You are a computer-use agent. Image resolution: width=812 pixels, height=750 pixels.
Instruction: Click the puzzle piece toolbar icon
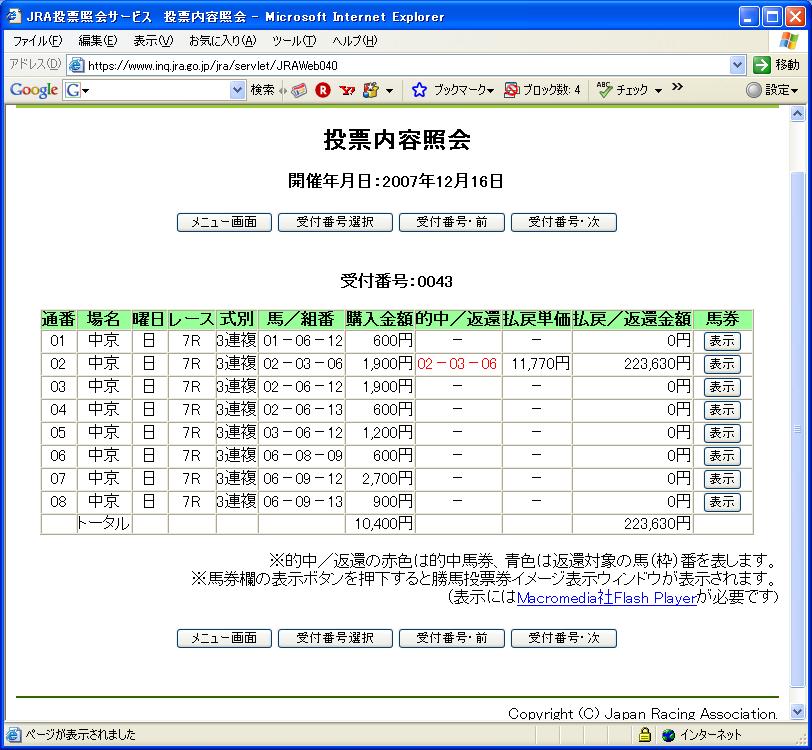(371, 90)
